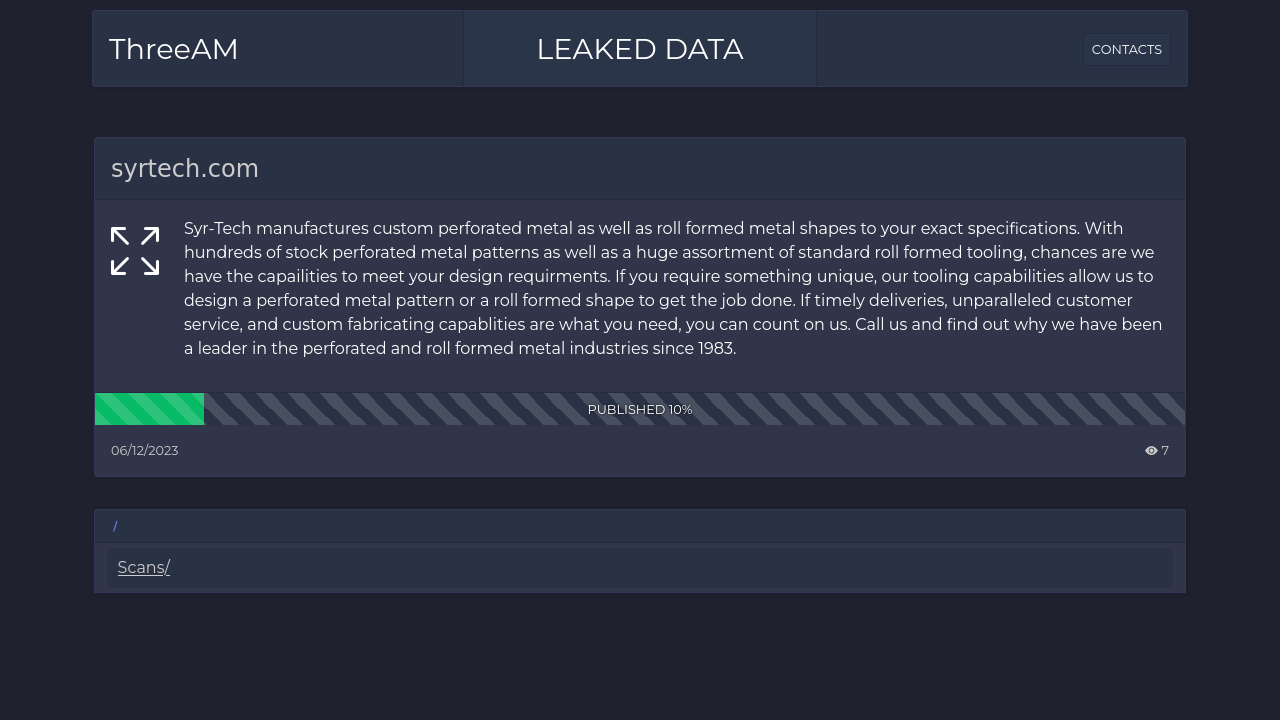Click the view count number 7

(x=1165, y=451)
